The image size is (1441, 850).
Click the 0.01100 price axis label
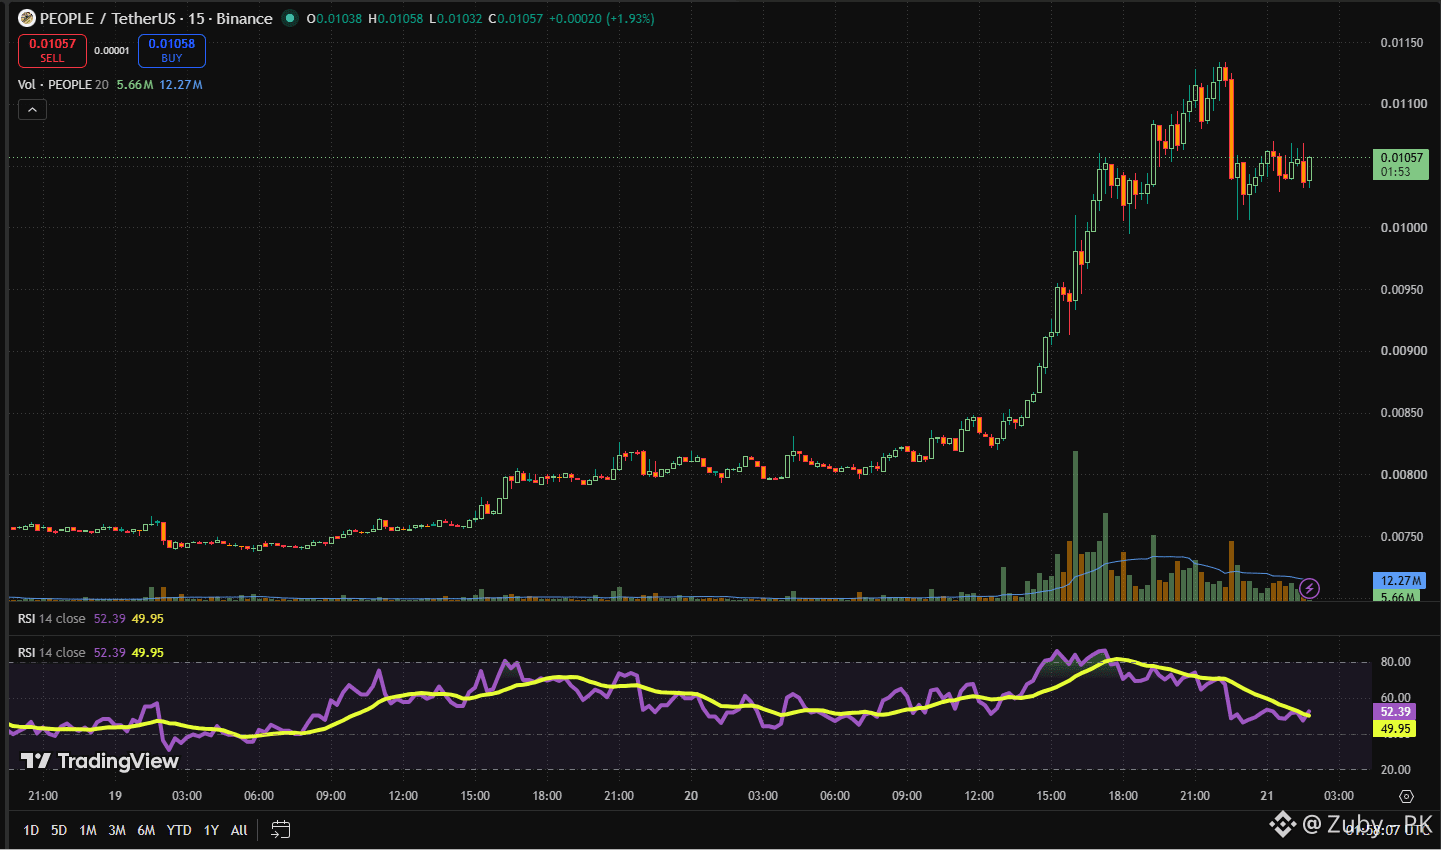coord(1402,104)
